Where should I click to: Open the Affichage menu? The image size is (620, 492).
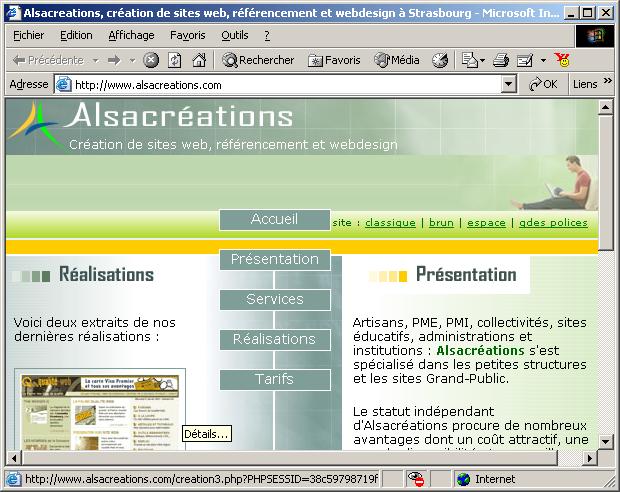pos(131,36)
